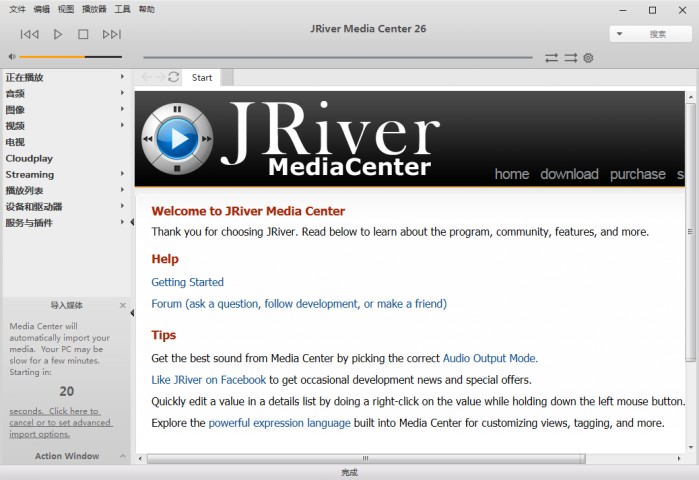Image resolution: width=699 pixels, height=480 pixels.
Task: Click the pause segment on JRiver logo
Action: click(x=177, y=109)
